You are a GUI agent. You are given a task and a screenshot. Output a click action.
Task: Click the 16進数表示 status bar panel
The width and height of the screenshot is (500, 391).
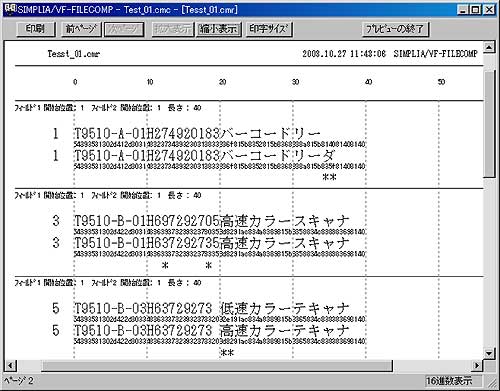(453, 380)
